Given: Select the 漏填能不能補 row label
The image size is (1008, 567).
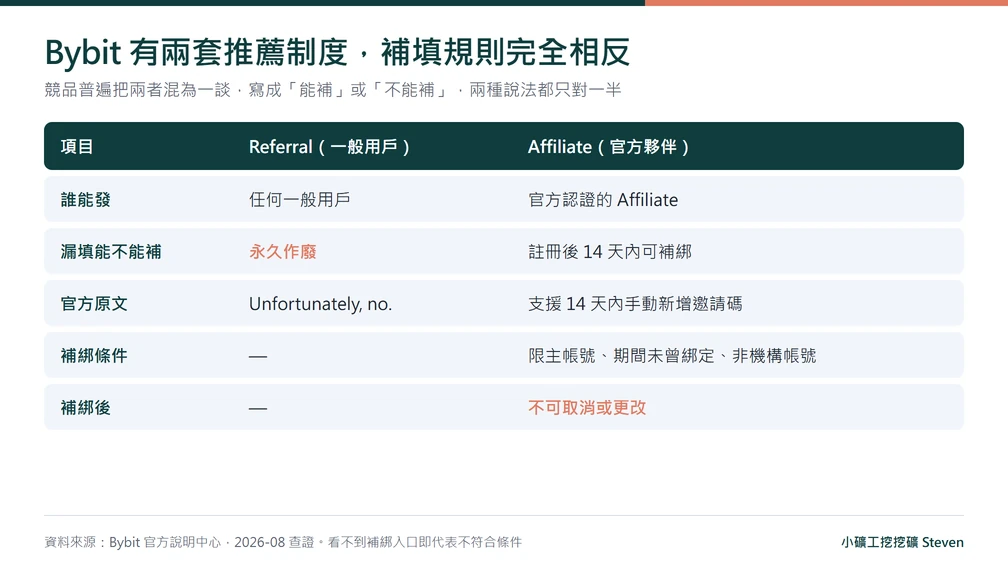Looking at the screenshot, I should pos(111,251).
